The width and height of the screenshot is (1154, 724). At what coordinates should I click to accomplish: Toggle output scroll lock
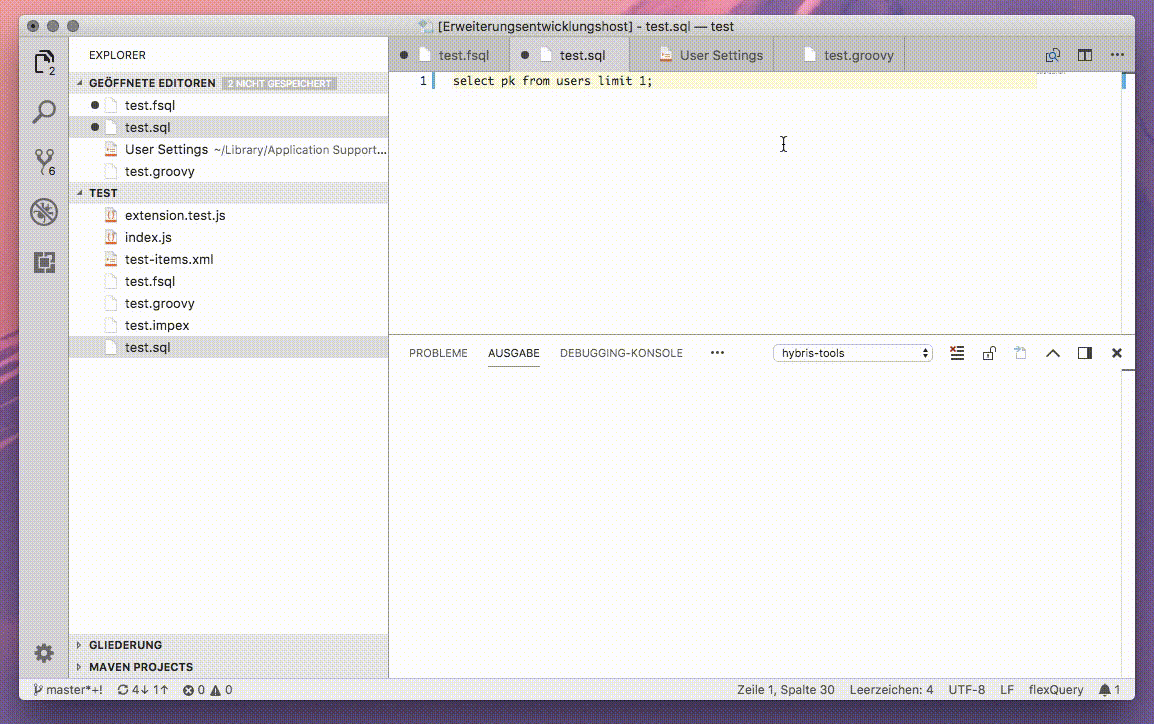click(988, 353)
